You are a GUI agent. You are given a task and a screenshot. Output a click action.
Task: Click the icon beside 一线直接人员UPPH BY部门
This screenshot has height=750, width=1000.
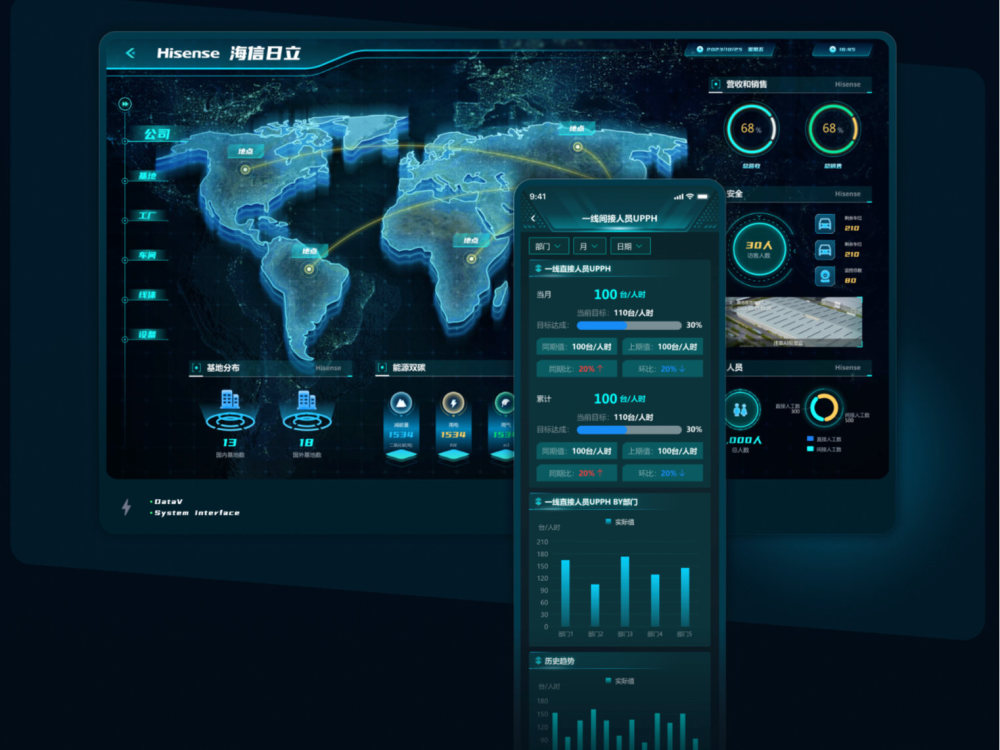(x=538, y=502)
